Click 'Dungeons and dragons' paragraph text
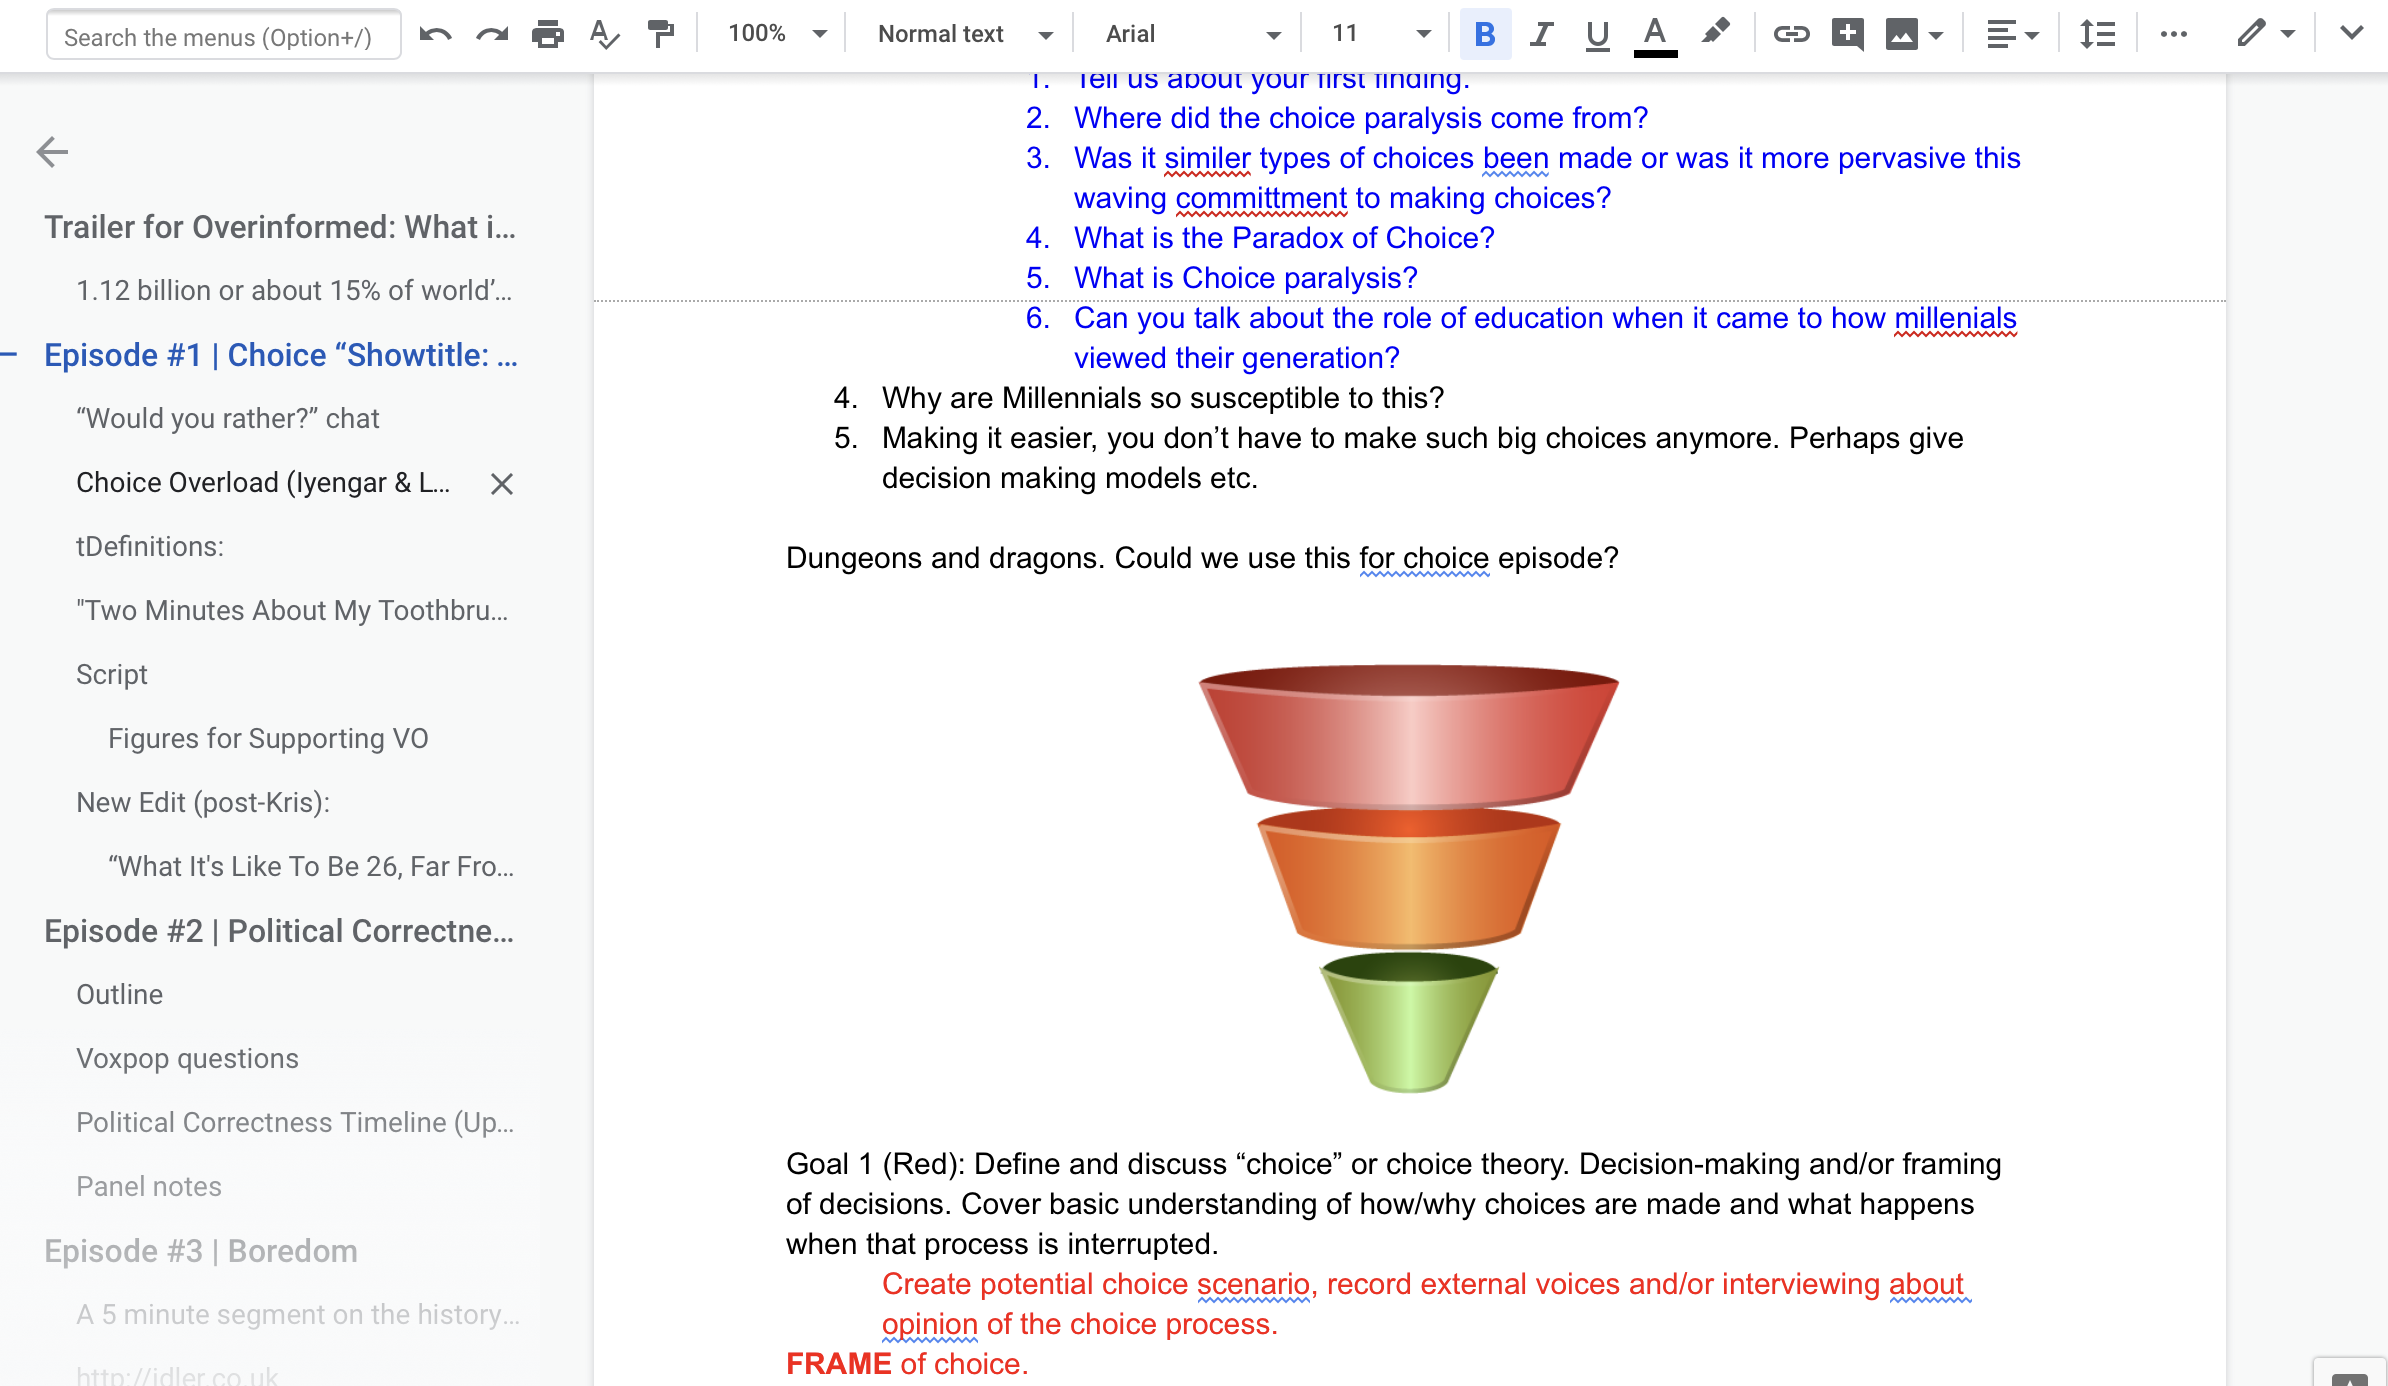This screenshot has width=2388, height=1386. click(1202, 558)
